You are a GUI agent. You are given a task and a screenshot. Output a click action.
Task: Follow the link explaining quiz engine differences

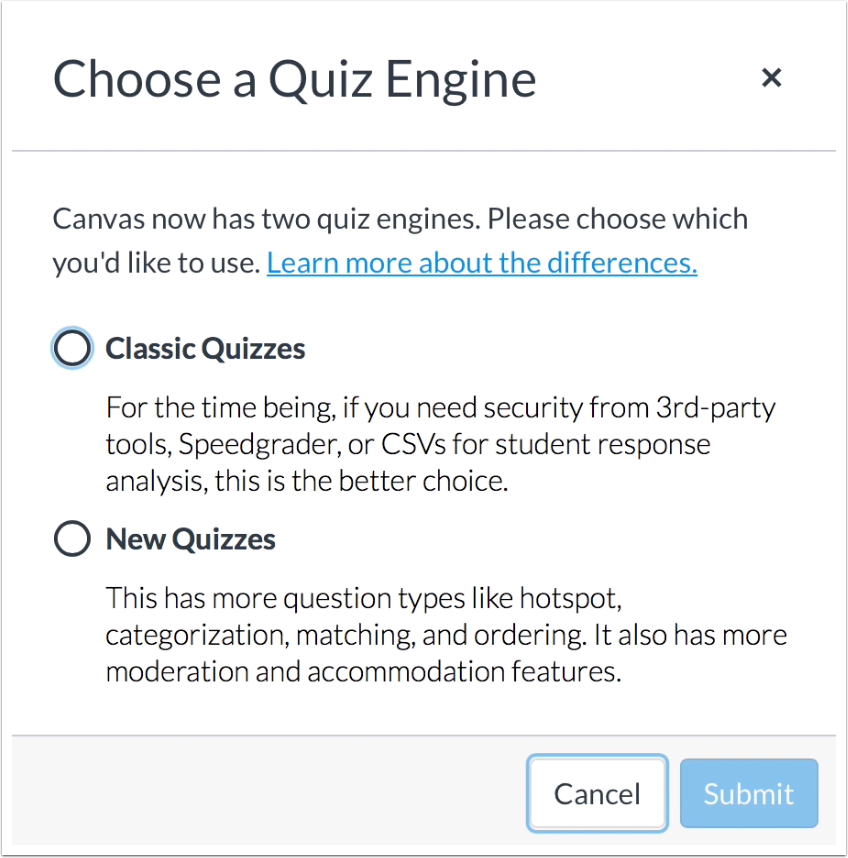[x=482, y=262]
